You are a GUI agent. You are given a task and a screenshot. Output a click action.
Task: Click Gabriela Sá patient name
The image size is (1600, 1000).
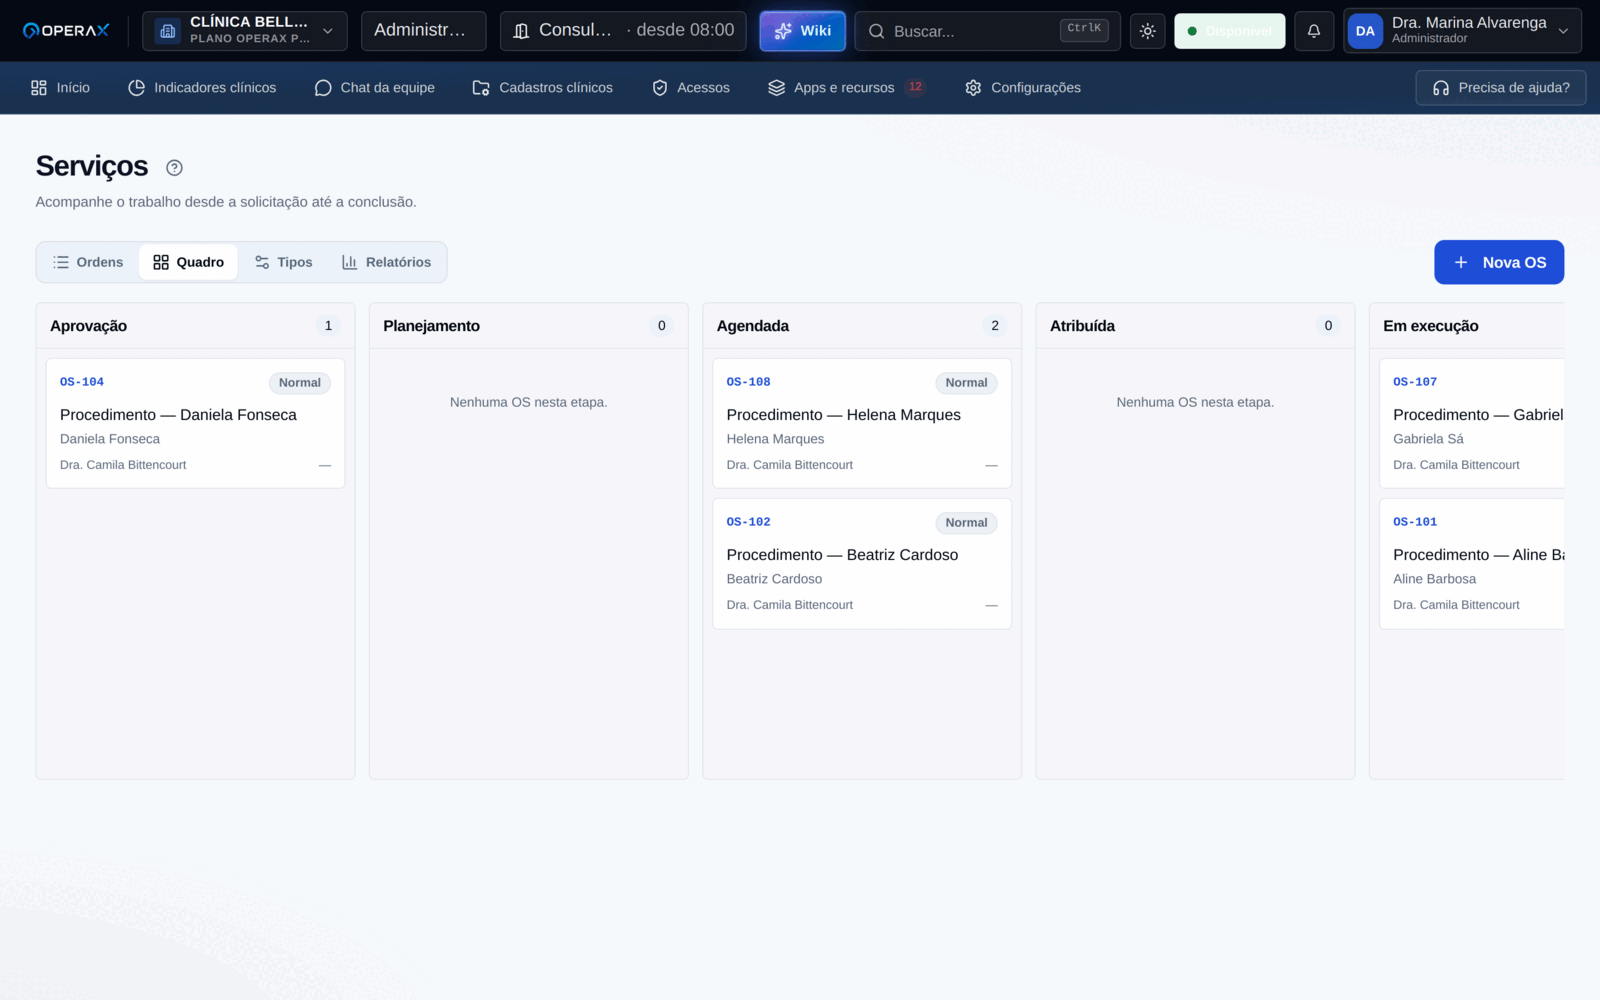[1428, 439]
